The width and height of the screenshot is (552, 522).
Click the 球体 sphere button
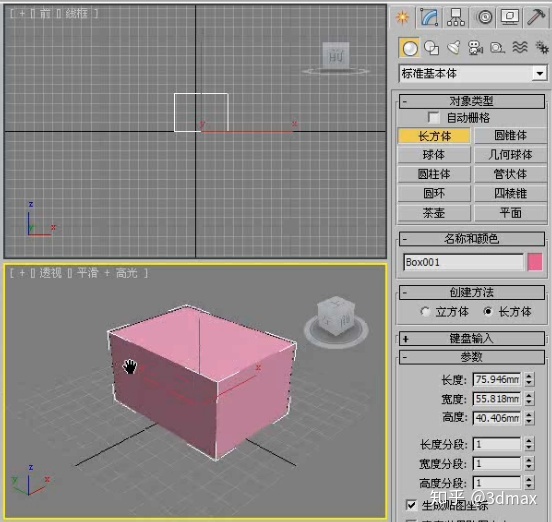[434, 155]
